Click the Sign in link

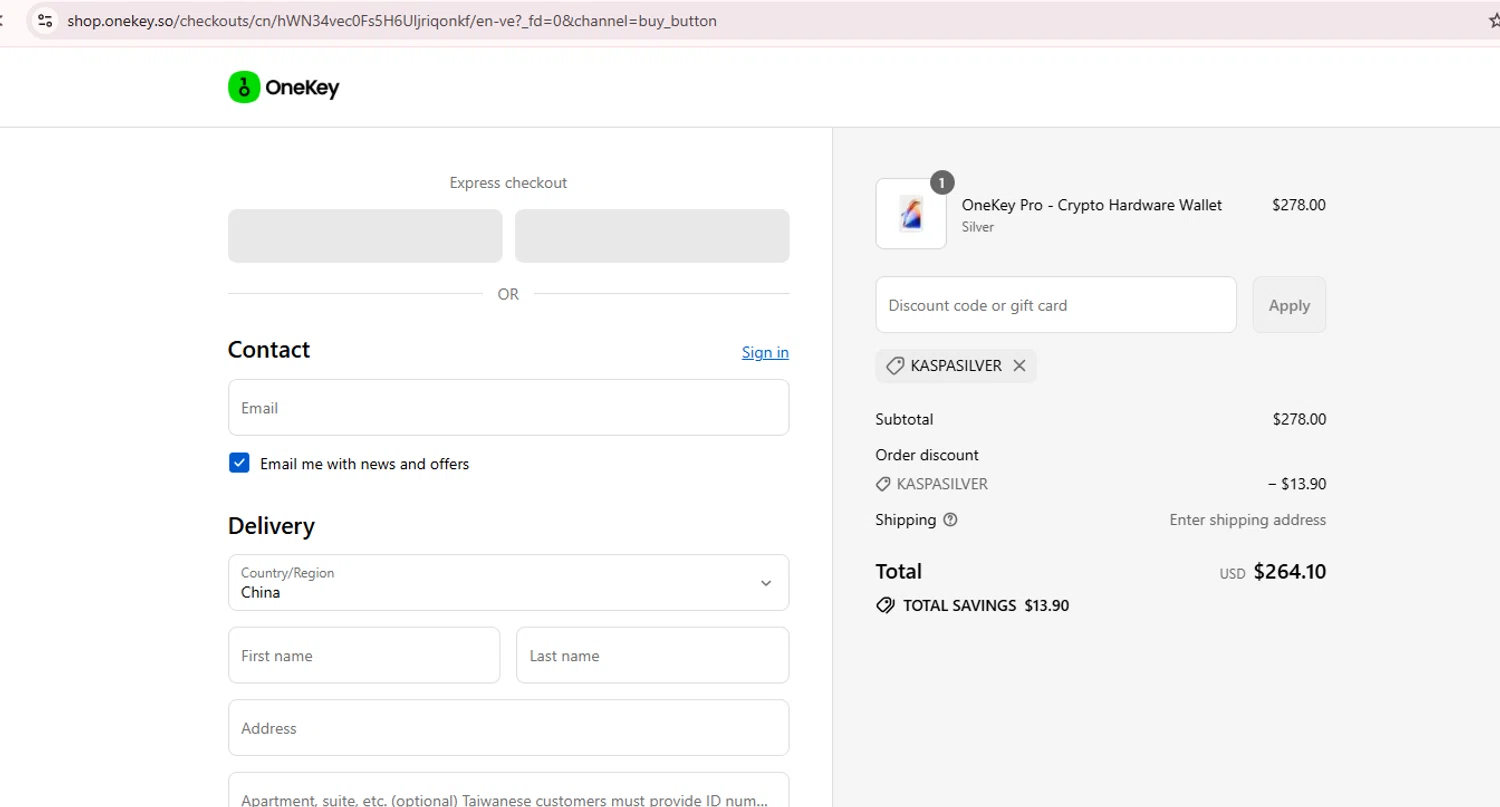(x=765, y=352)
